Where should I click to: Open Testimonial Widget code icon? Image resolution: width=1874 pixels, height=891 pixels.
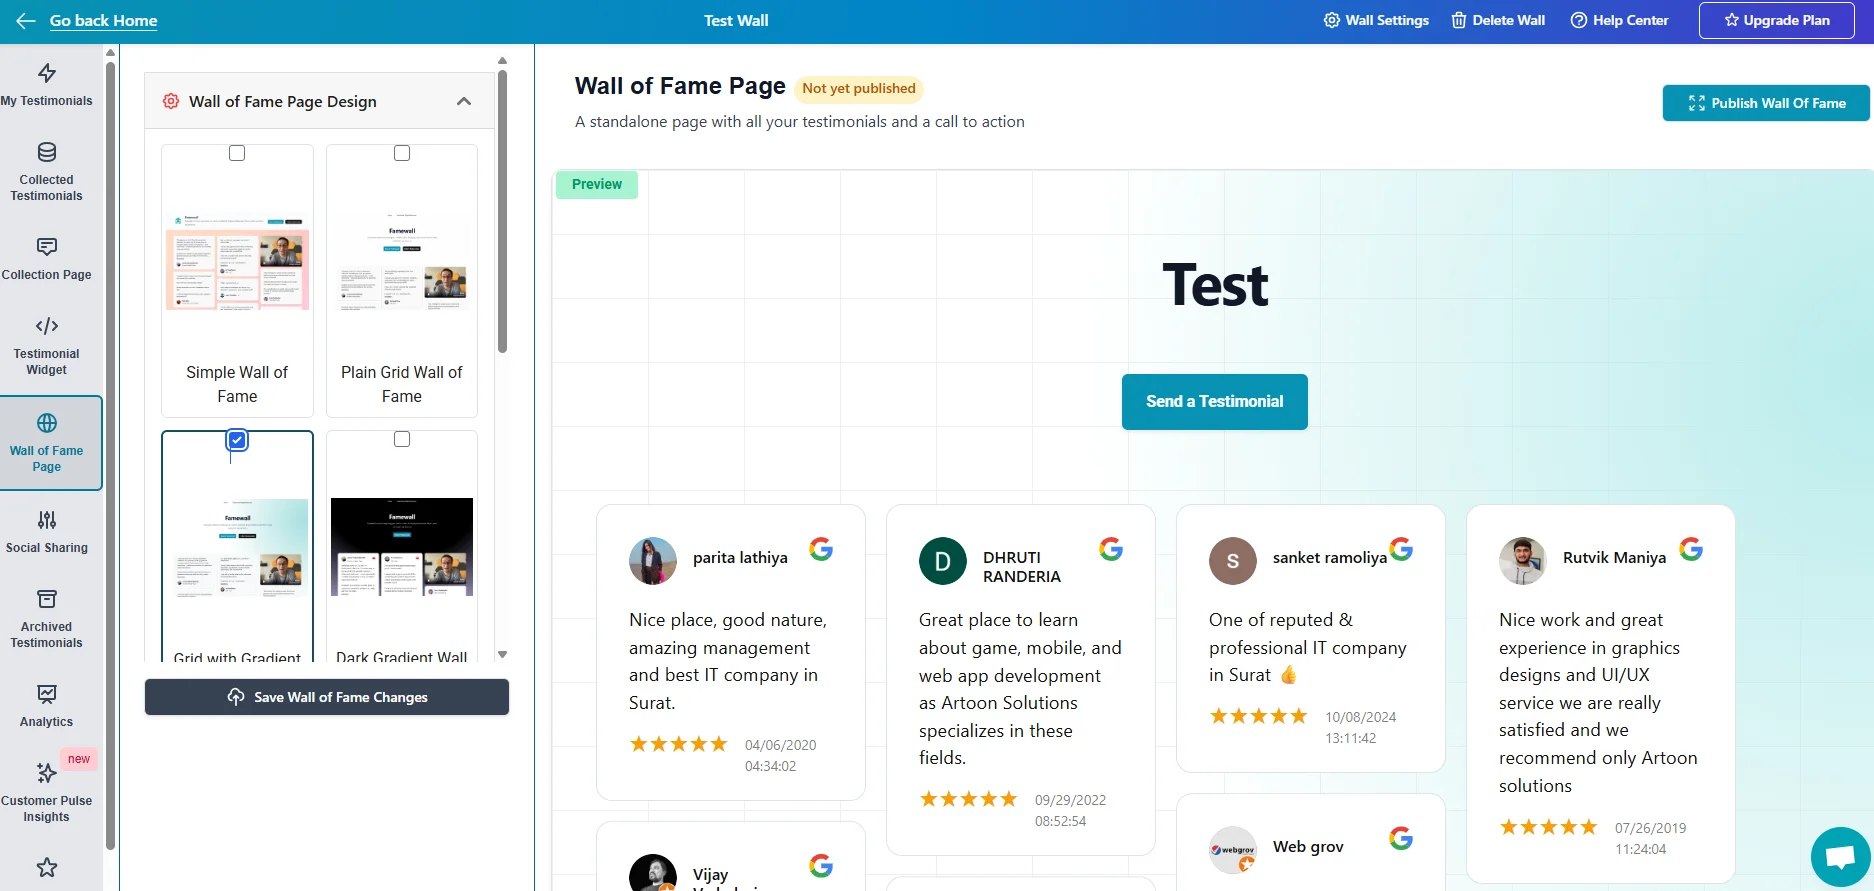(x=47, y=326)
